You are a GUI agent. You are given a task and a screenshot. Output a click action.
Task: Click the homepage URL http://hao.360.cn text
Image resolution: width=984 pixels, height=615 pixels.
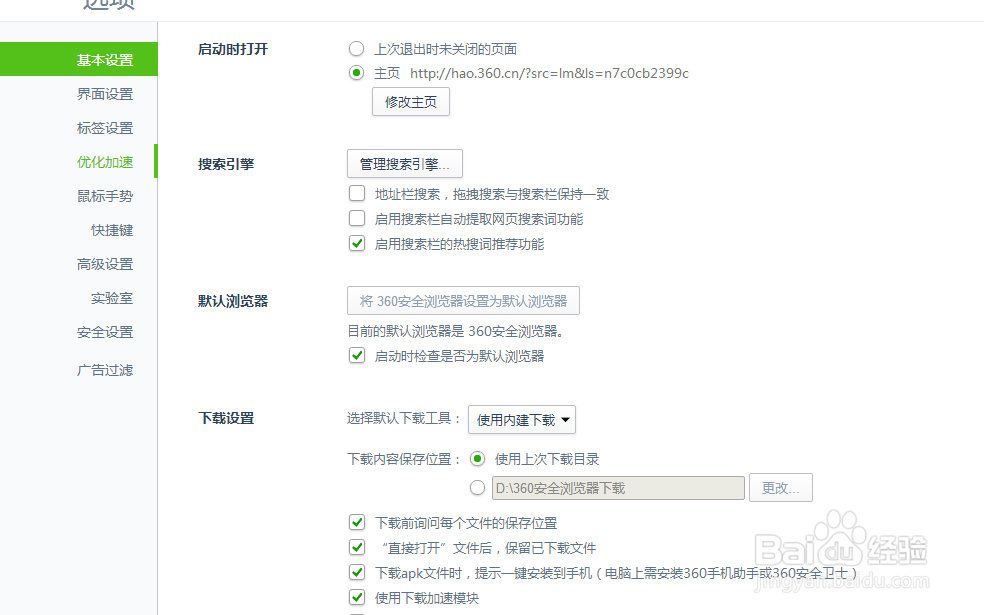click(x=549, y=73)
